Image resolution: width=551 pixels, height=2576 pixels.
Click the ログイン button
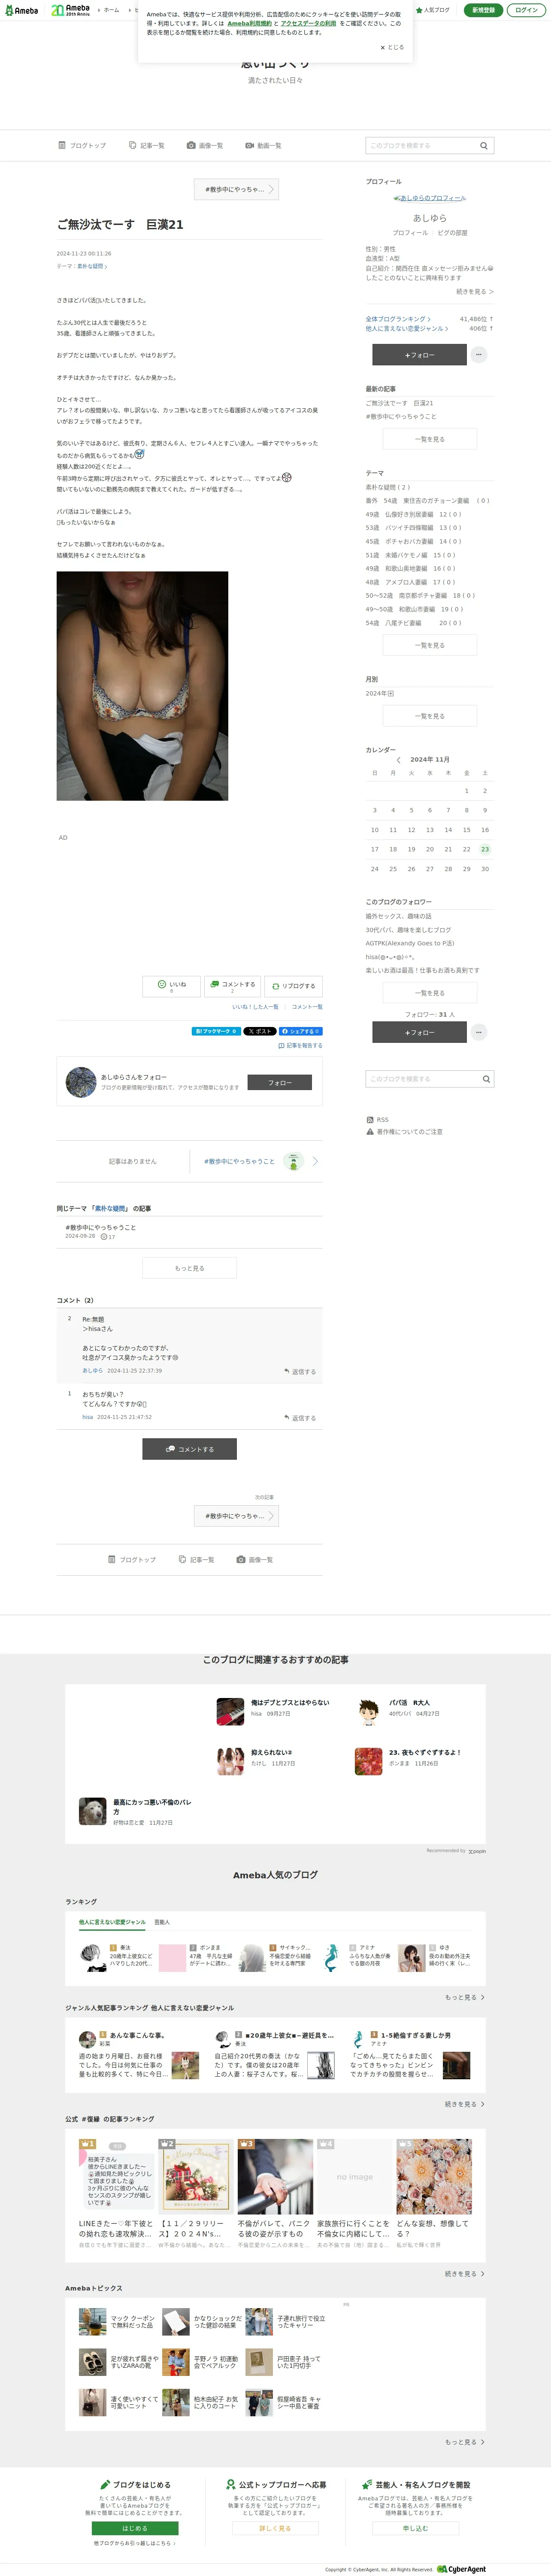(526, 10)
